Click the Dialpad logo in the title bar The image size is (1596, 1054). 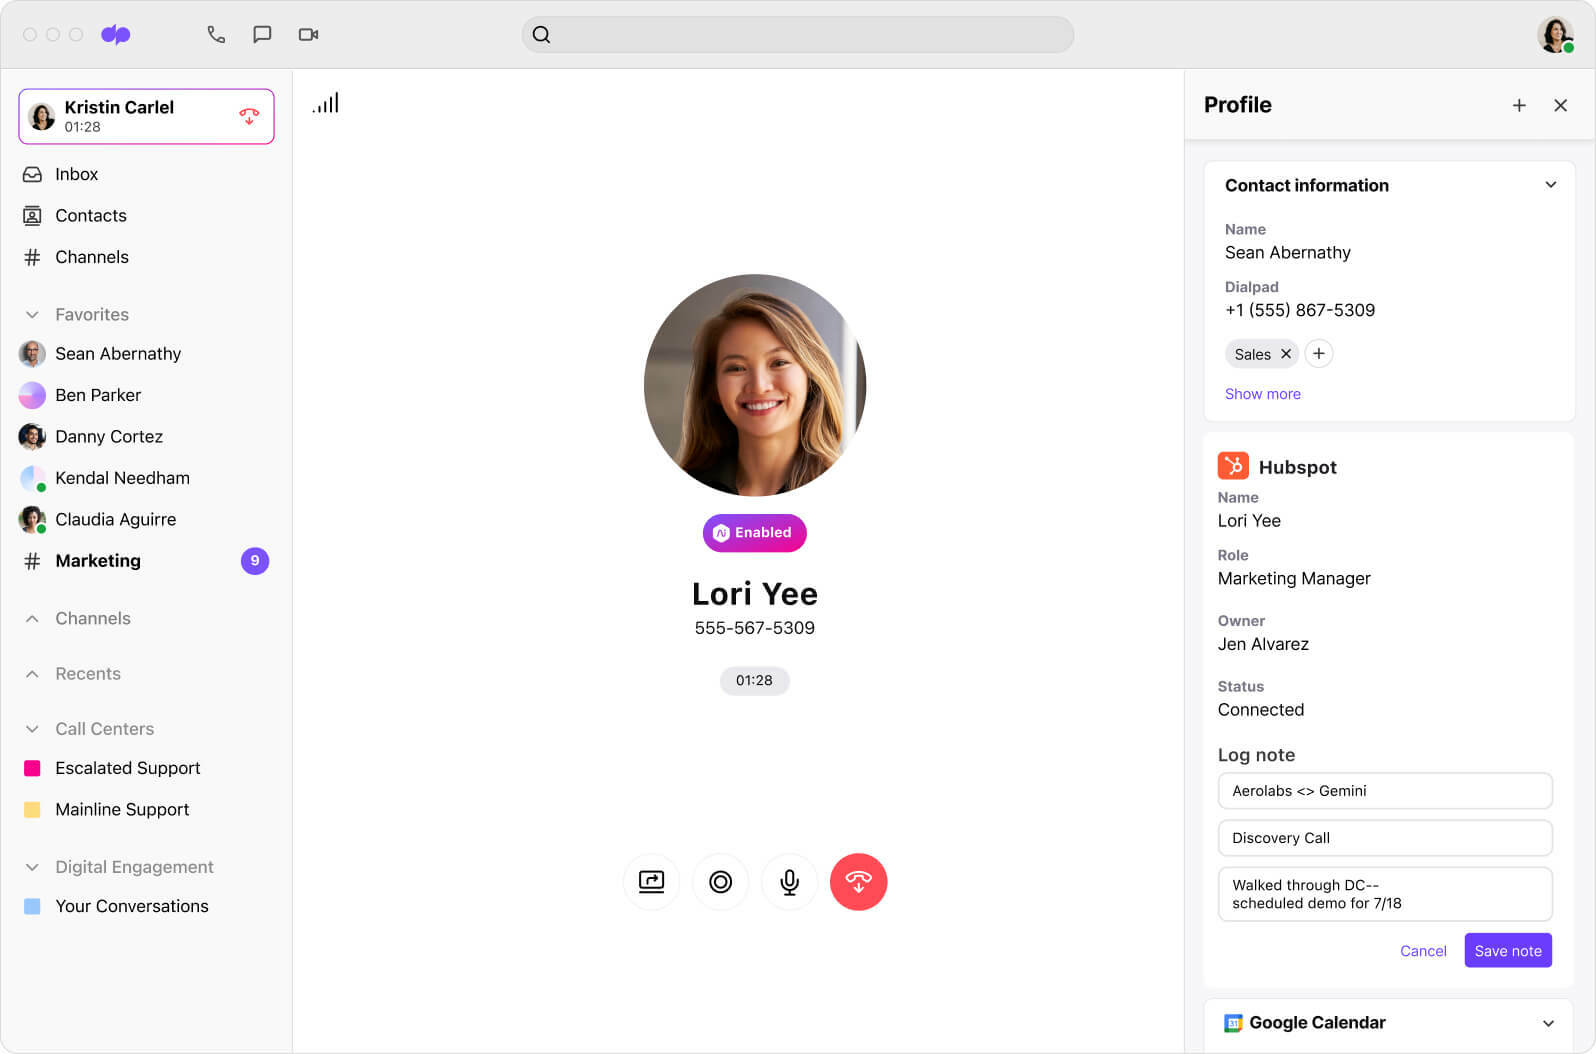[x=116, y=34]
